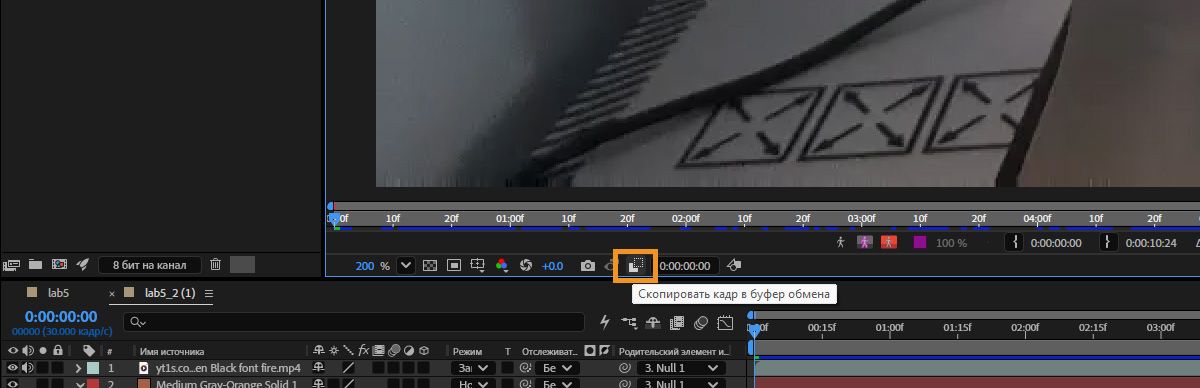Click the Interpret Footage icon in Project panel
Screen dimensions: 1200x388
[12, 265]
